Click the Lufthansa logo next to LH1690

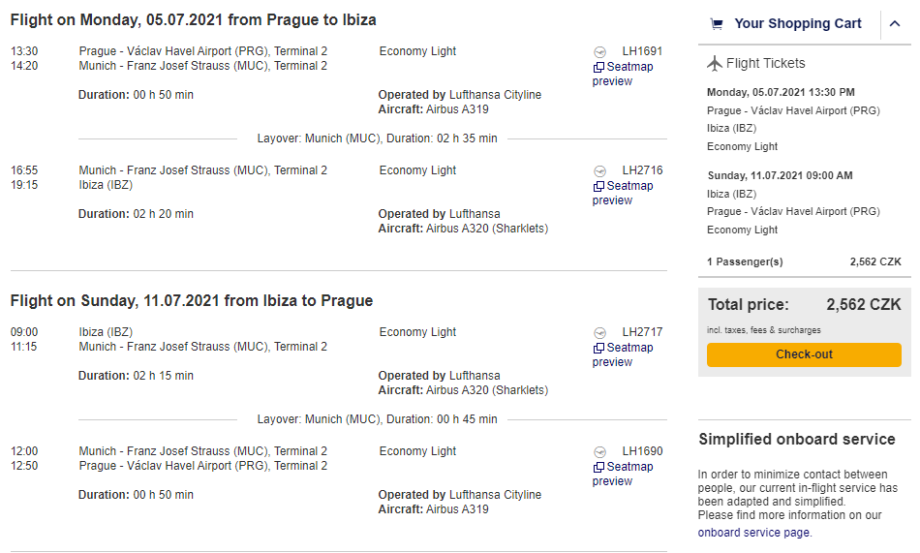click(600, 452)
